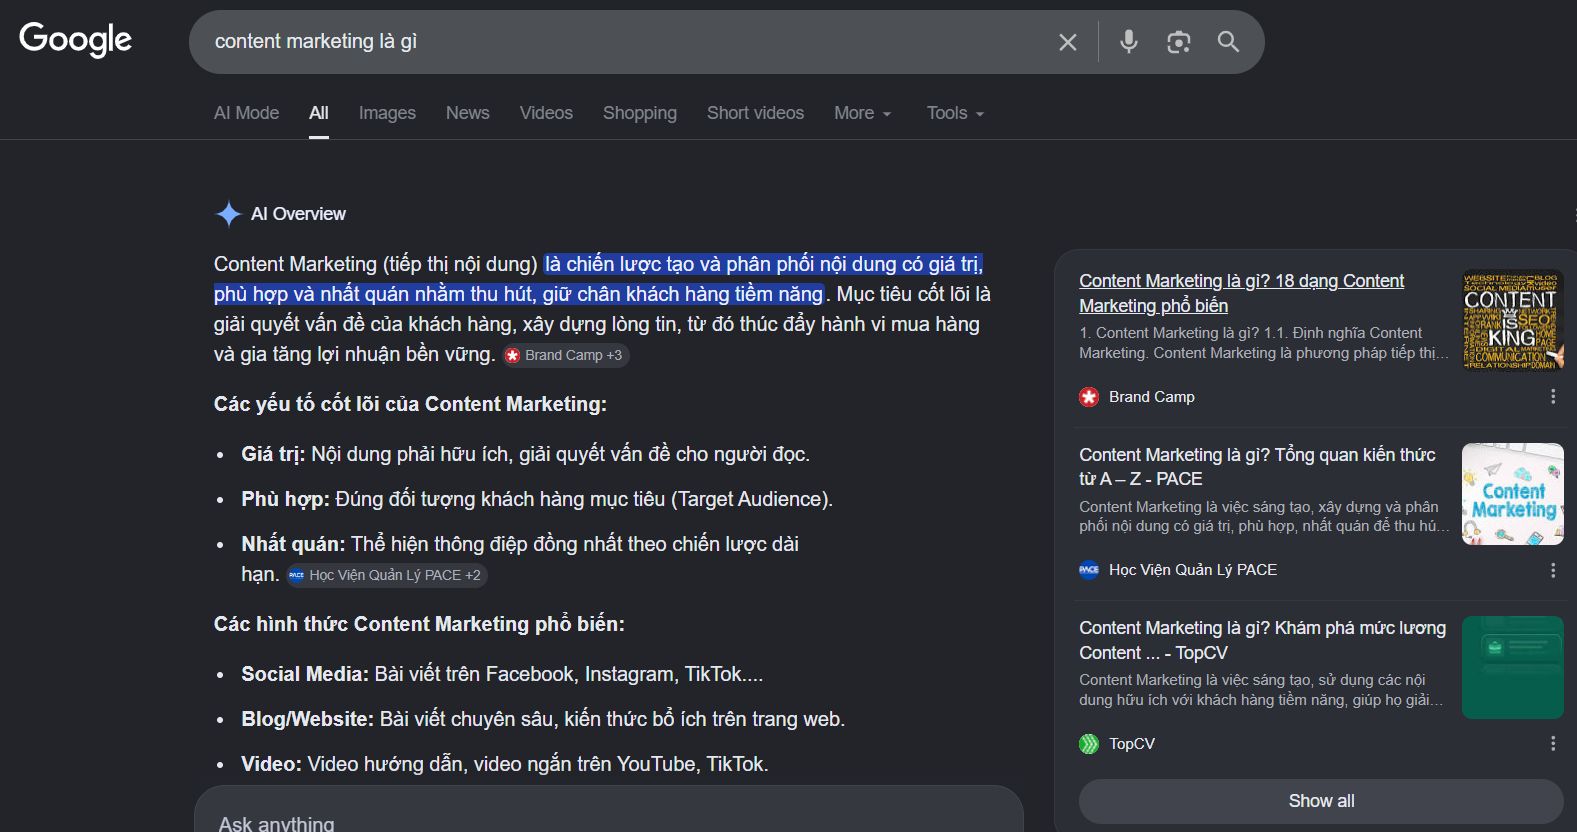Click 'Các hình thức Content Marketing phổ biến:' heading
1577x832 pixels.
419,624
